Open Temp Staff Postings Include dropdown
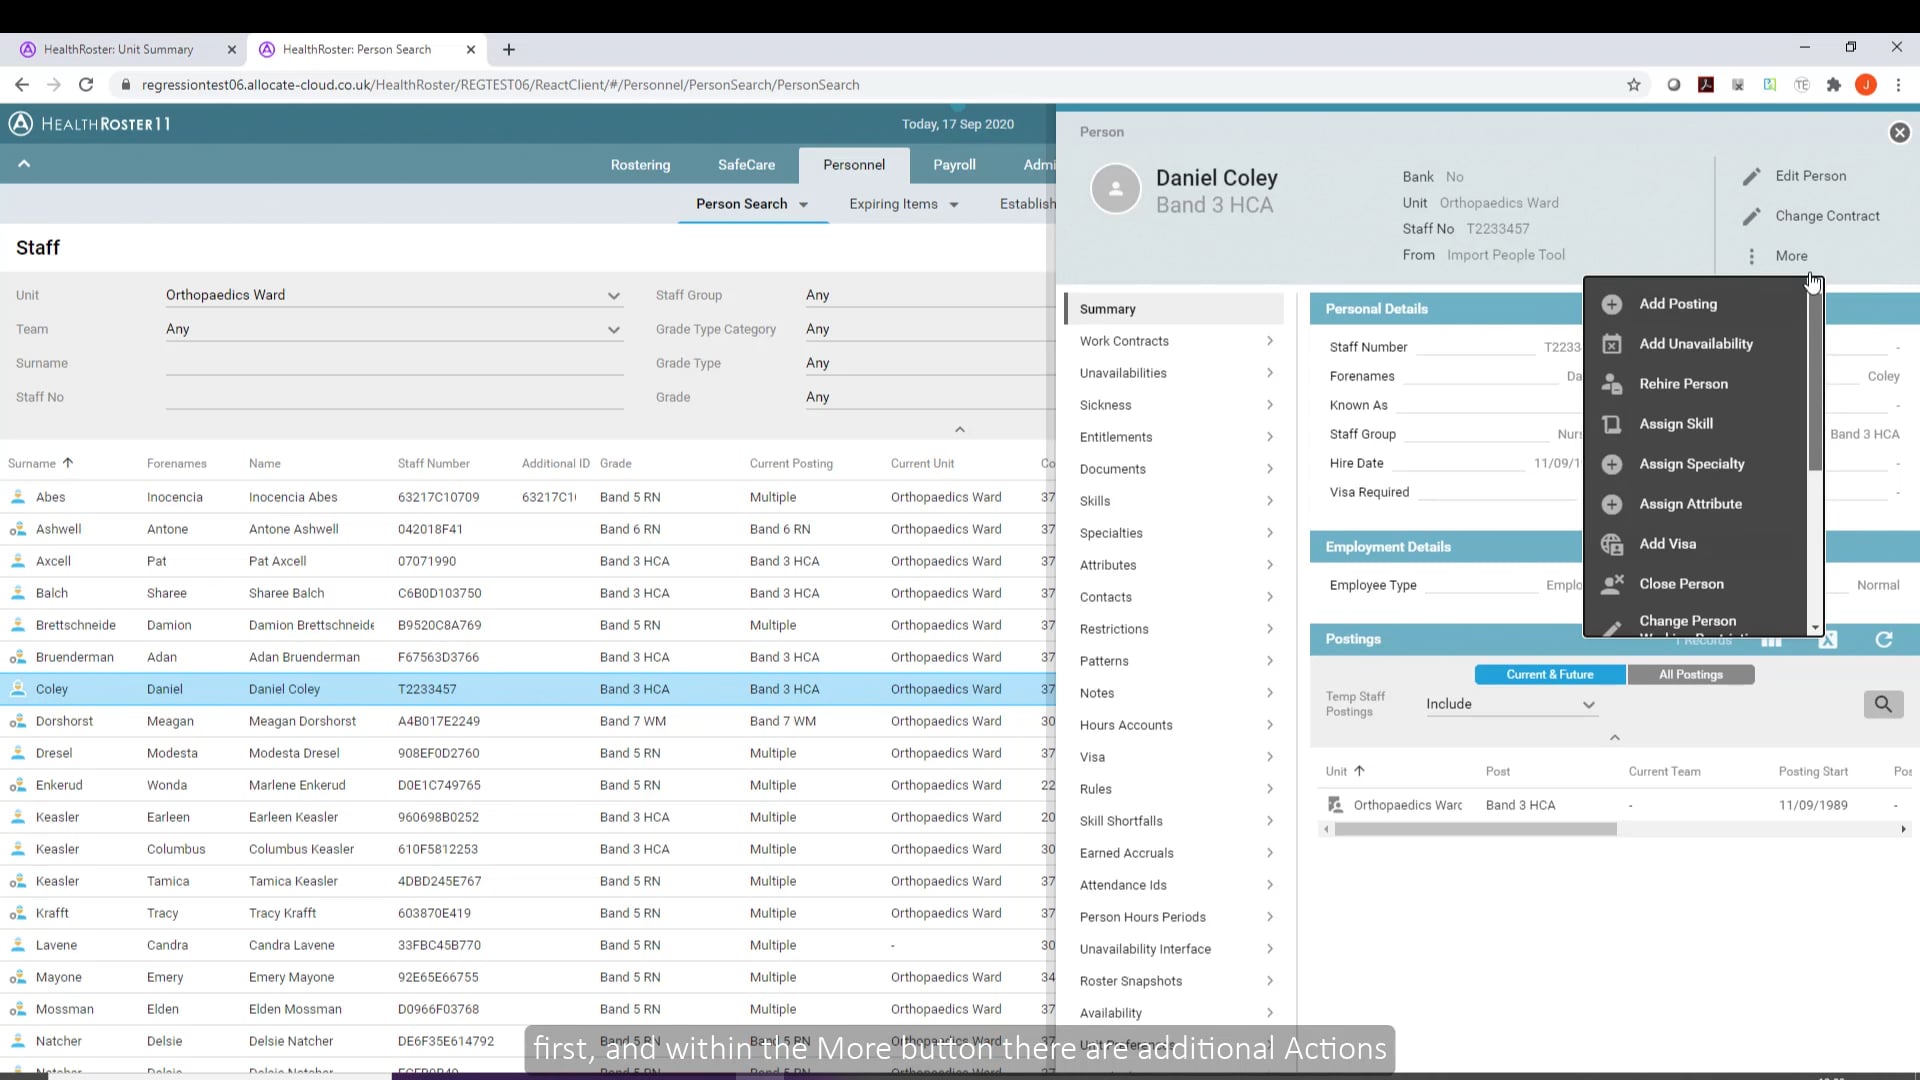 [1510, 704]
